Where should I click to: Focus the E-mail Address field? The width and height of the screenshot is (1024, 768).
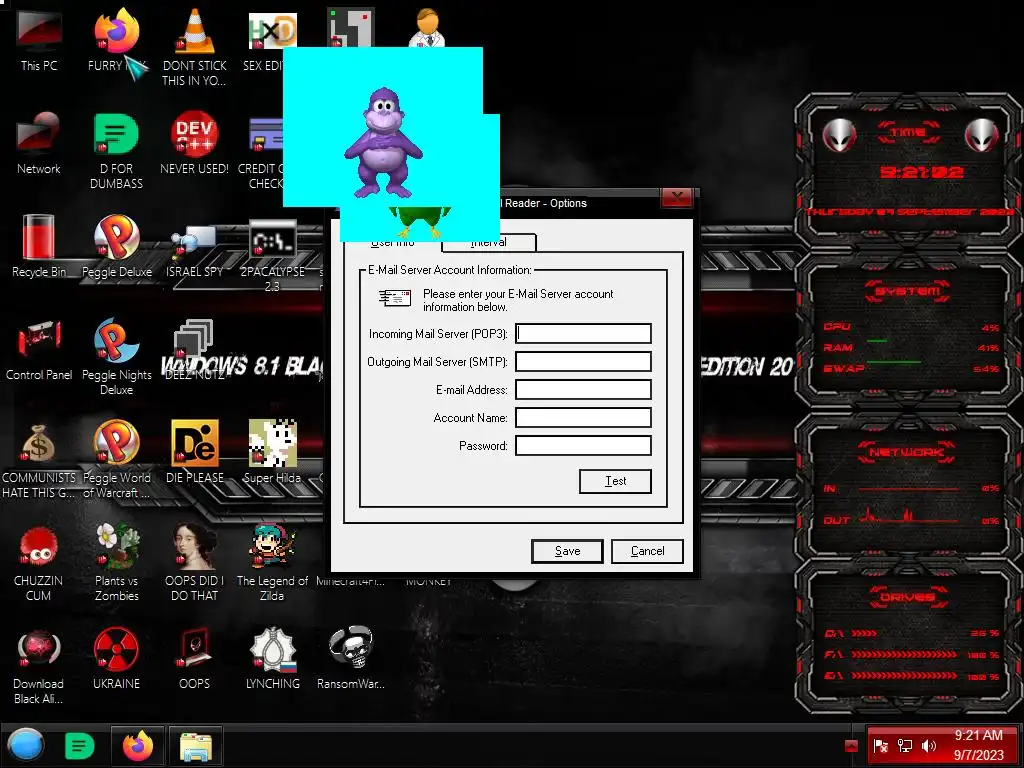tap(583, 390)
